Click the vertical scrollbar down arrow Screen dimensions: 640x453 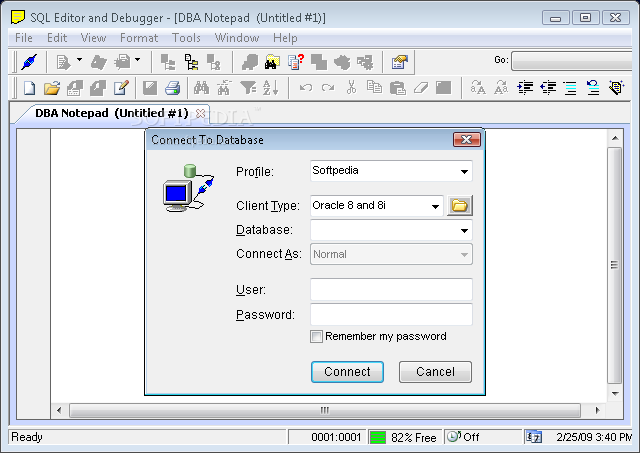click(x=615, y=393)
